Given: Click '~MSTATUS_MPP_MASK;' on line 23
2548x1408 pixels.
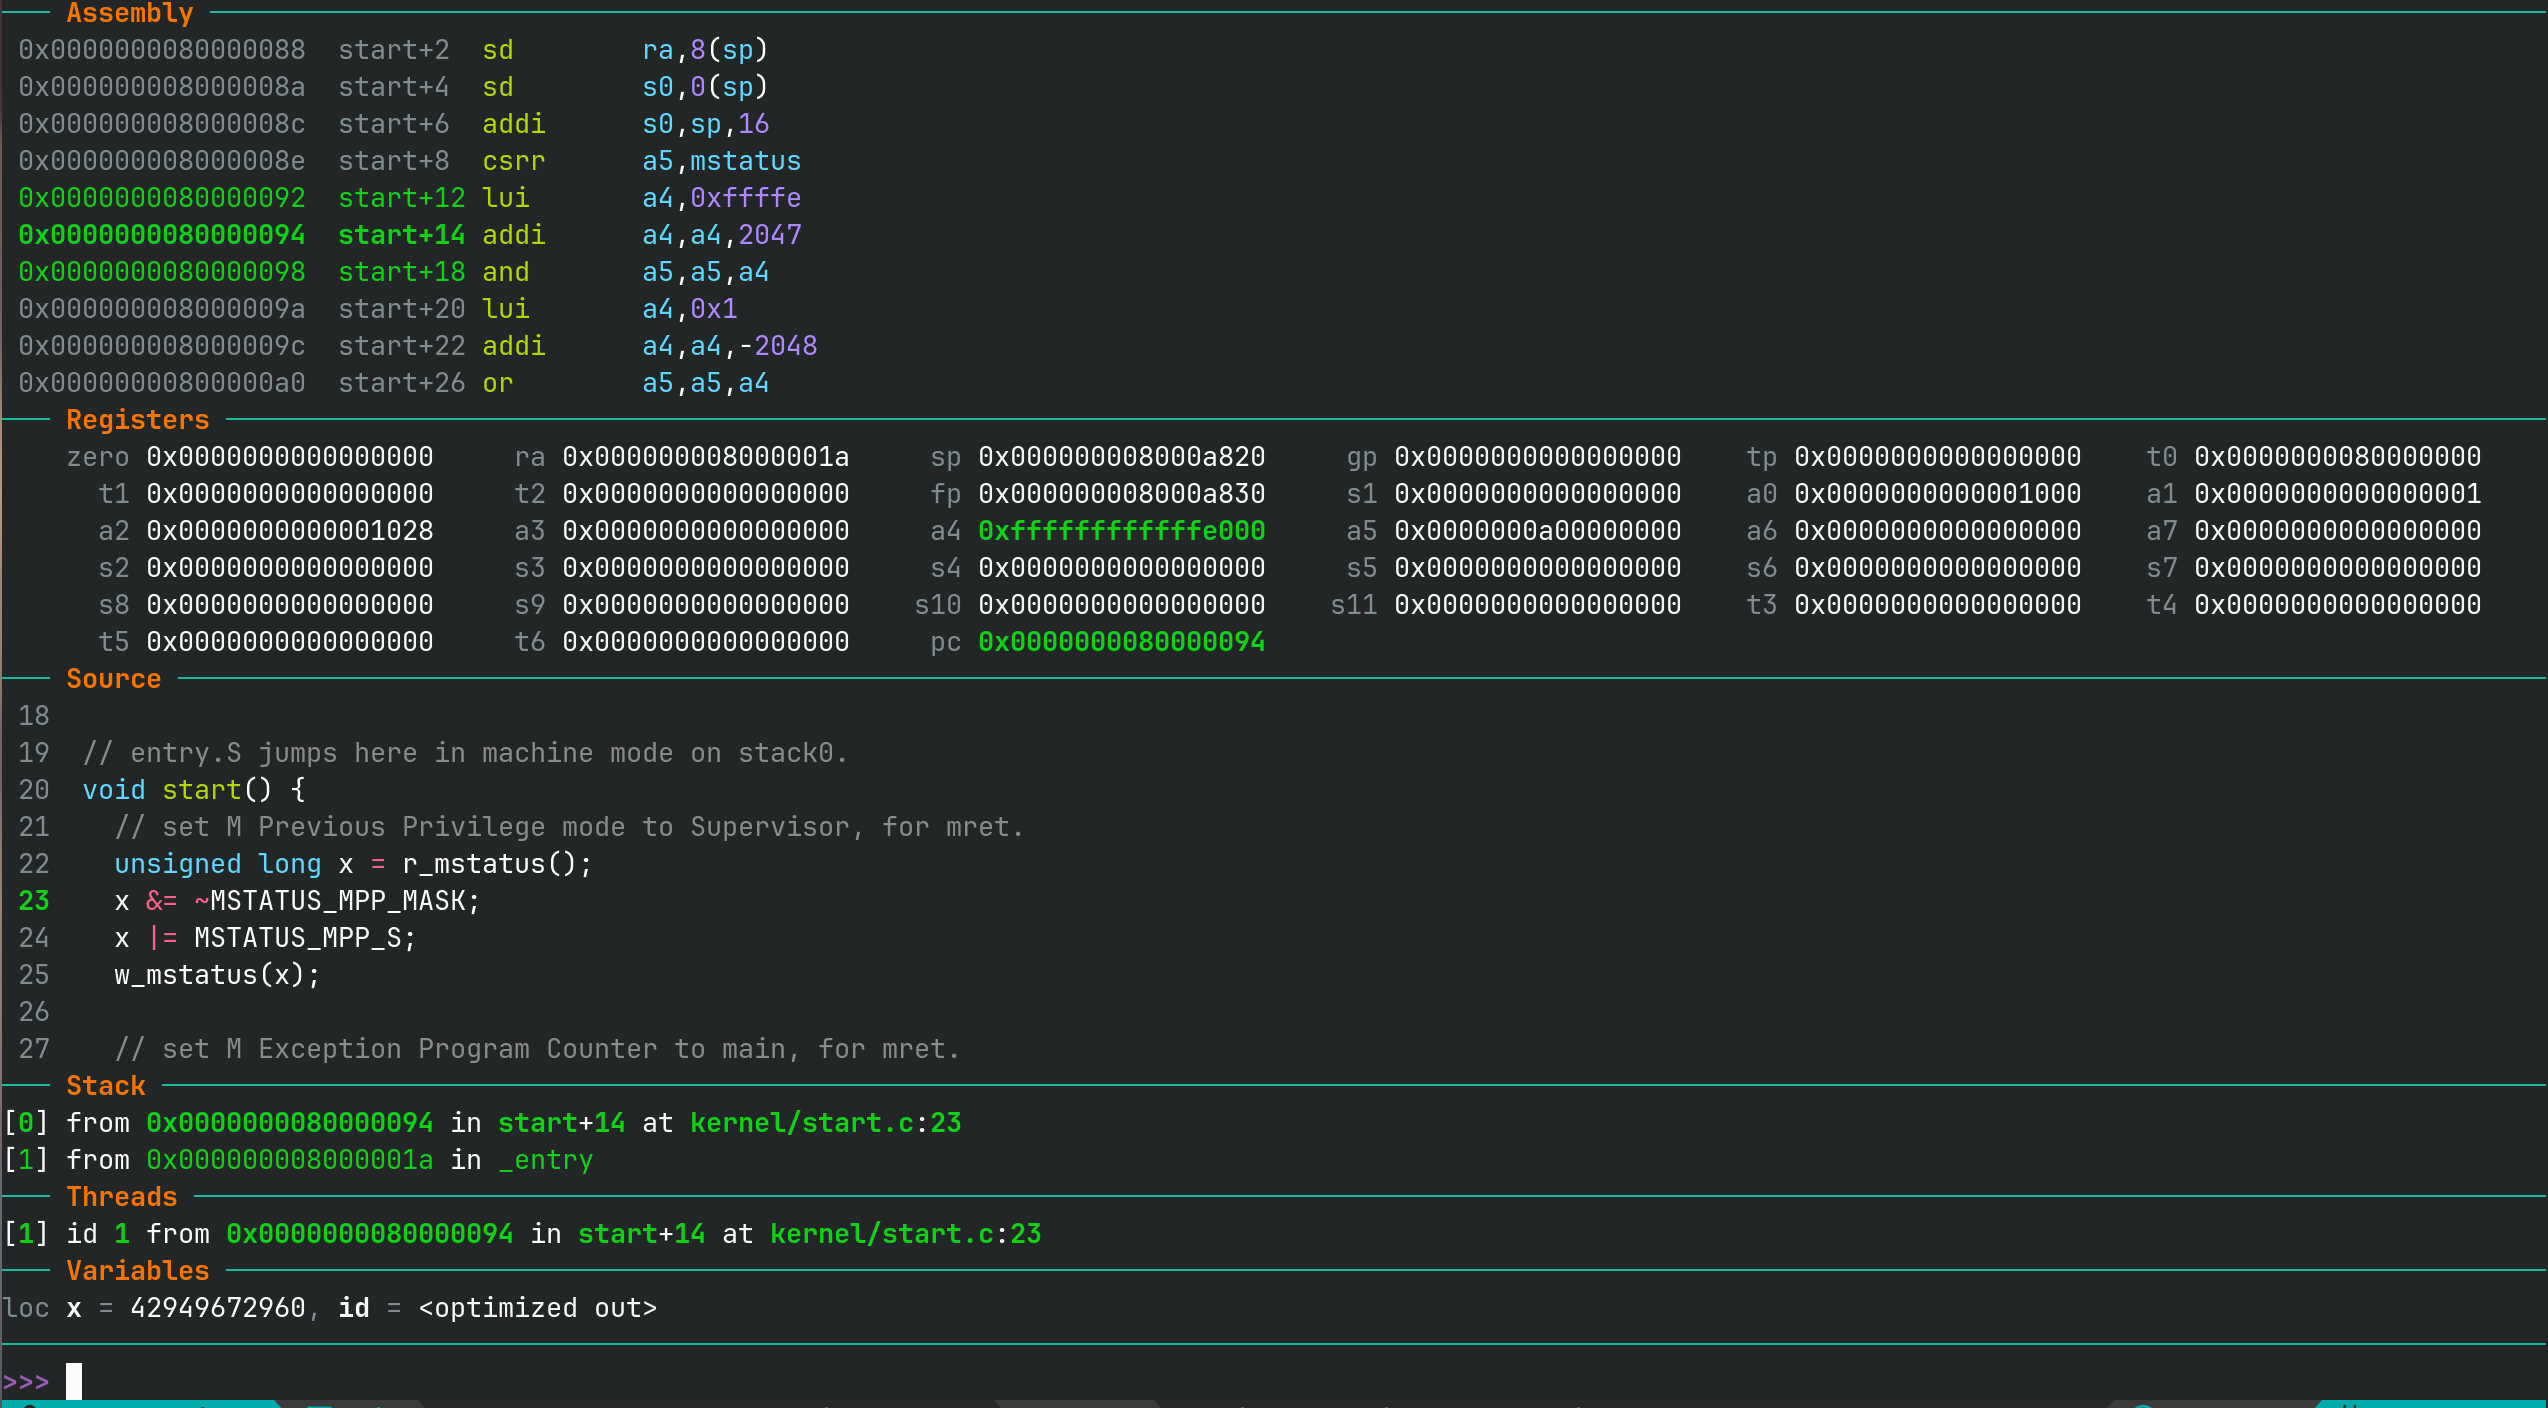Looking at the screenshot, I should click(x=338, y=901).
